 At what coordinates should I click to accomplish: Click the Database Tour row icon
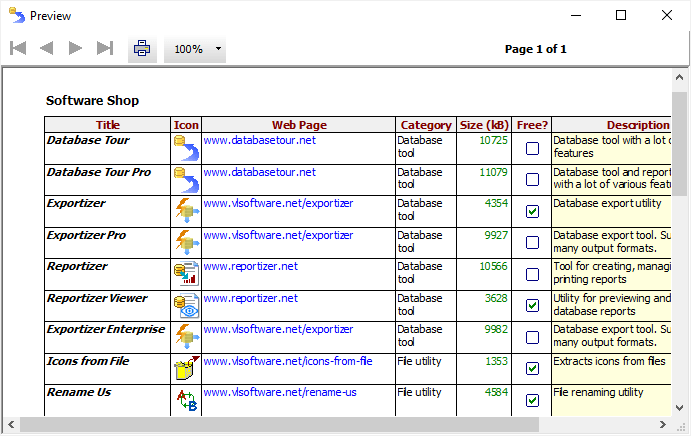[186, 149]
